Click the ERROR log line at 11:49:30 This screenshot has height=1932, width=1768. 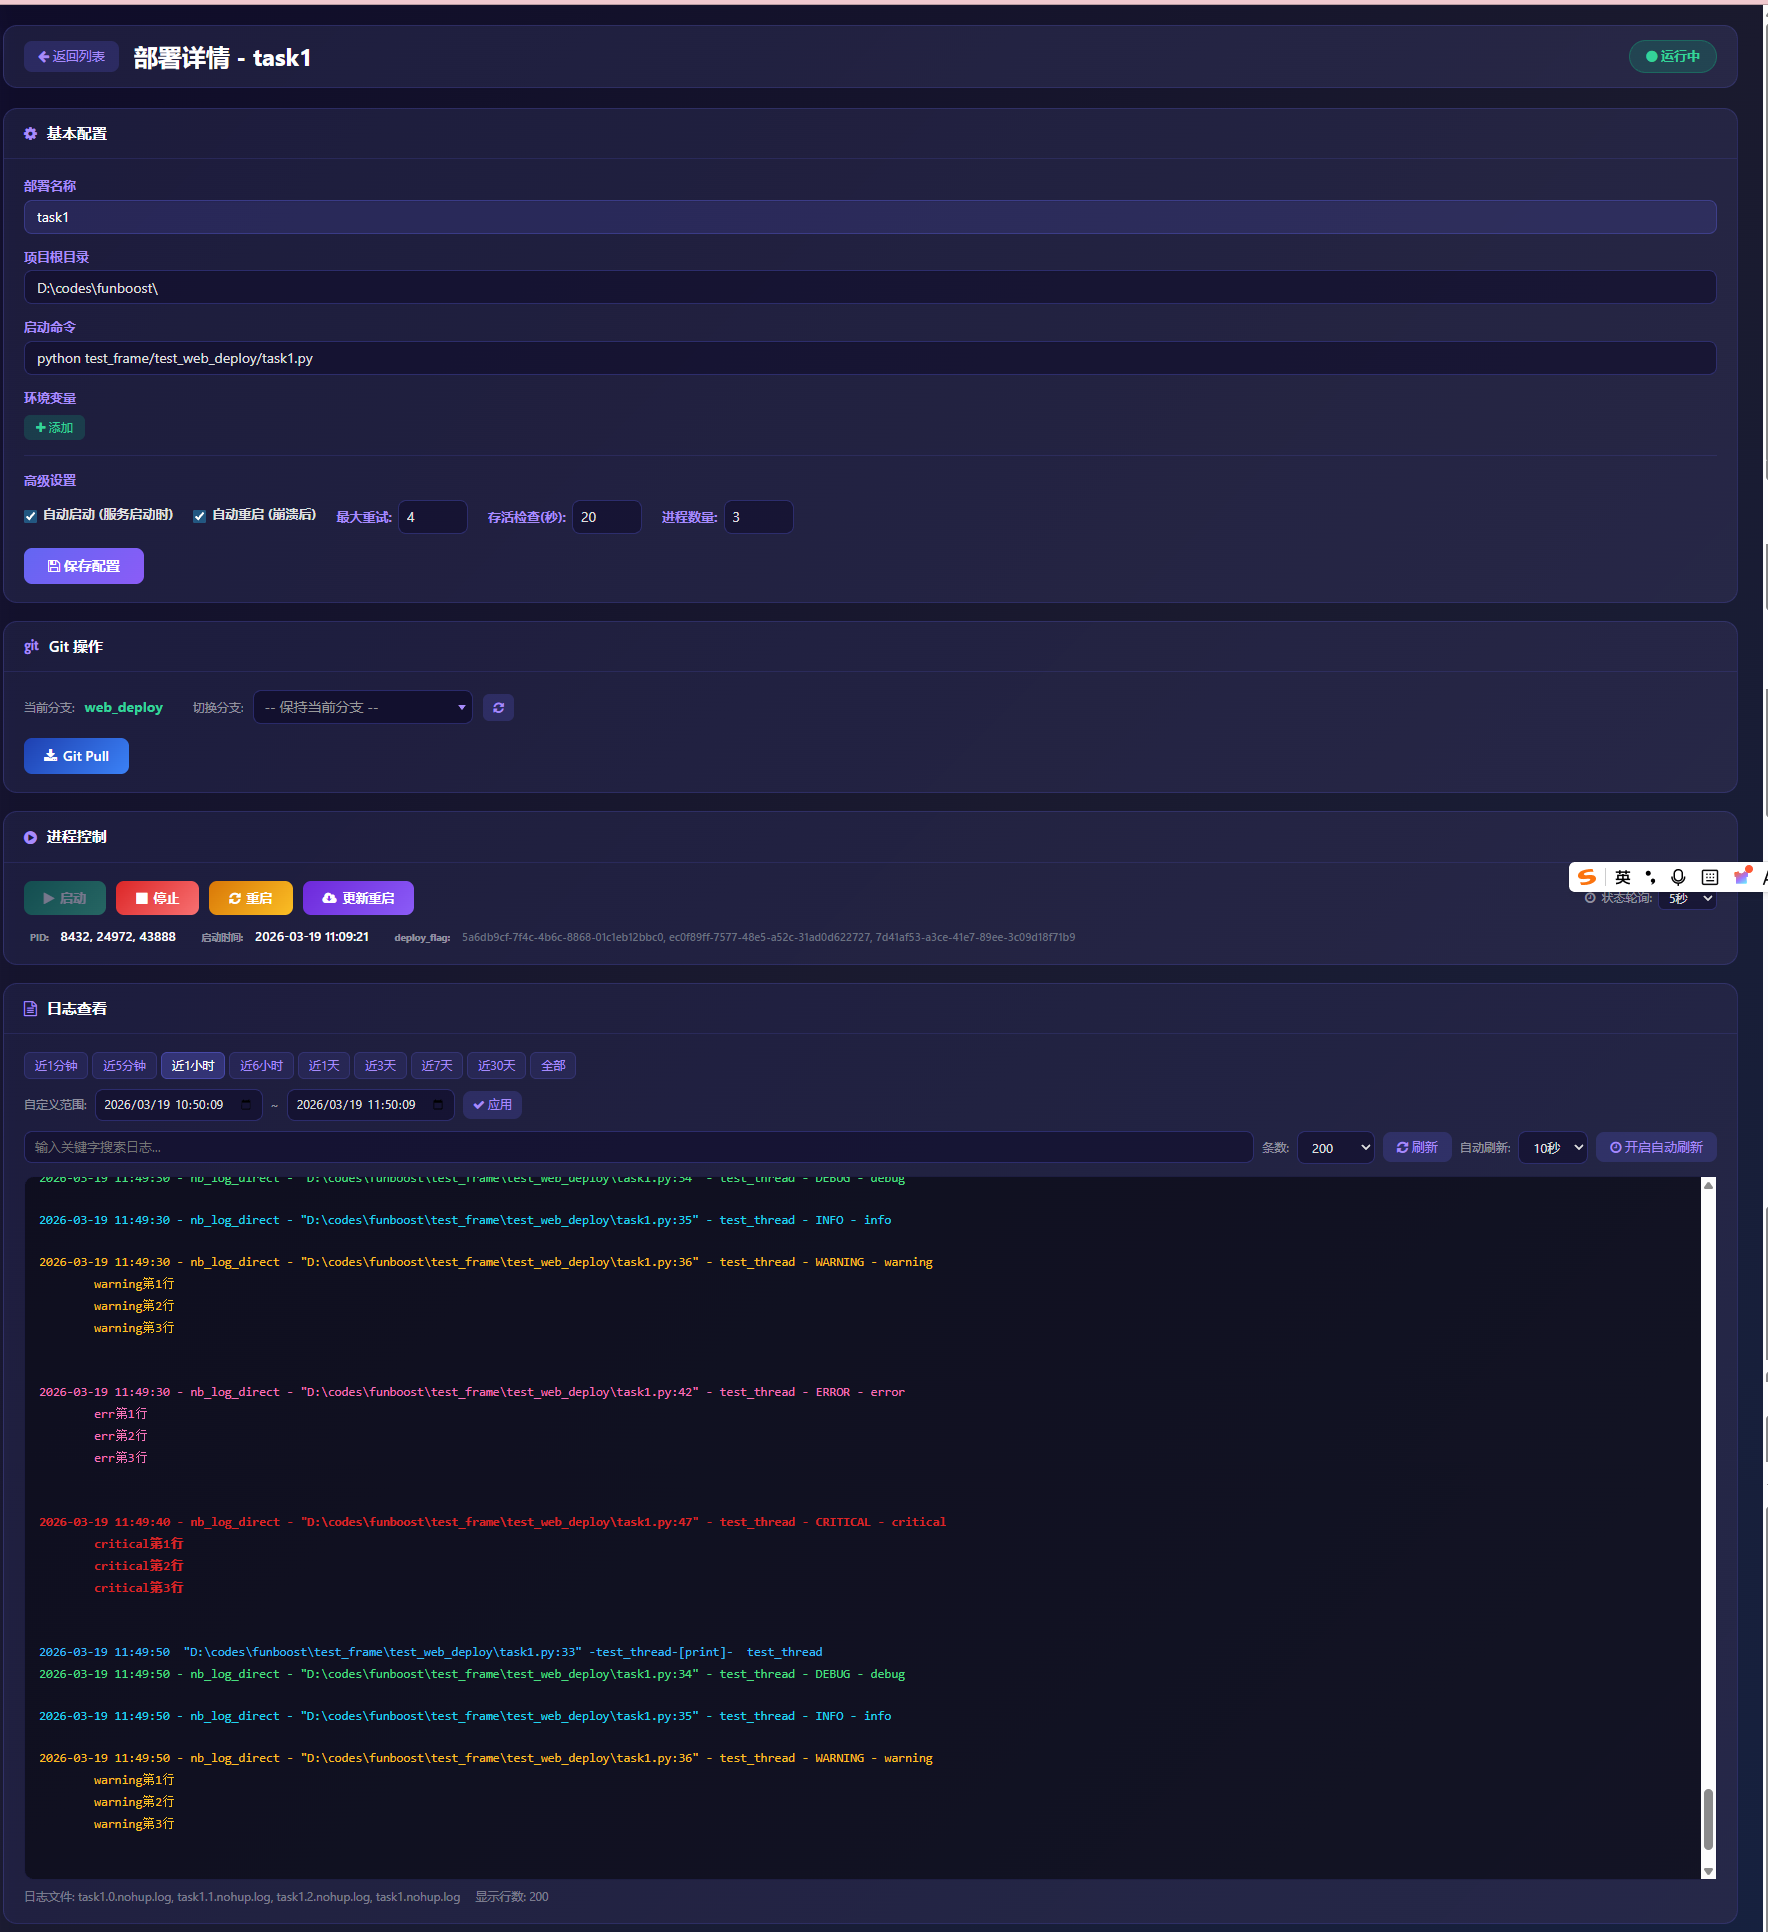472,1392
